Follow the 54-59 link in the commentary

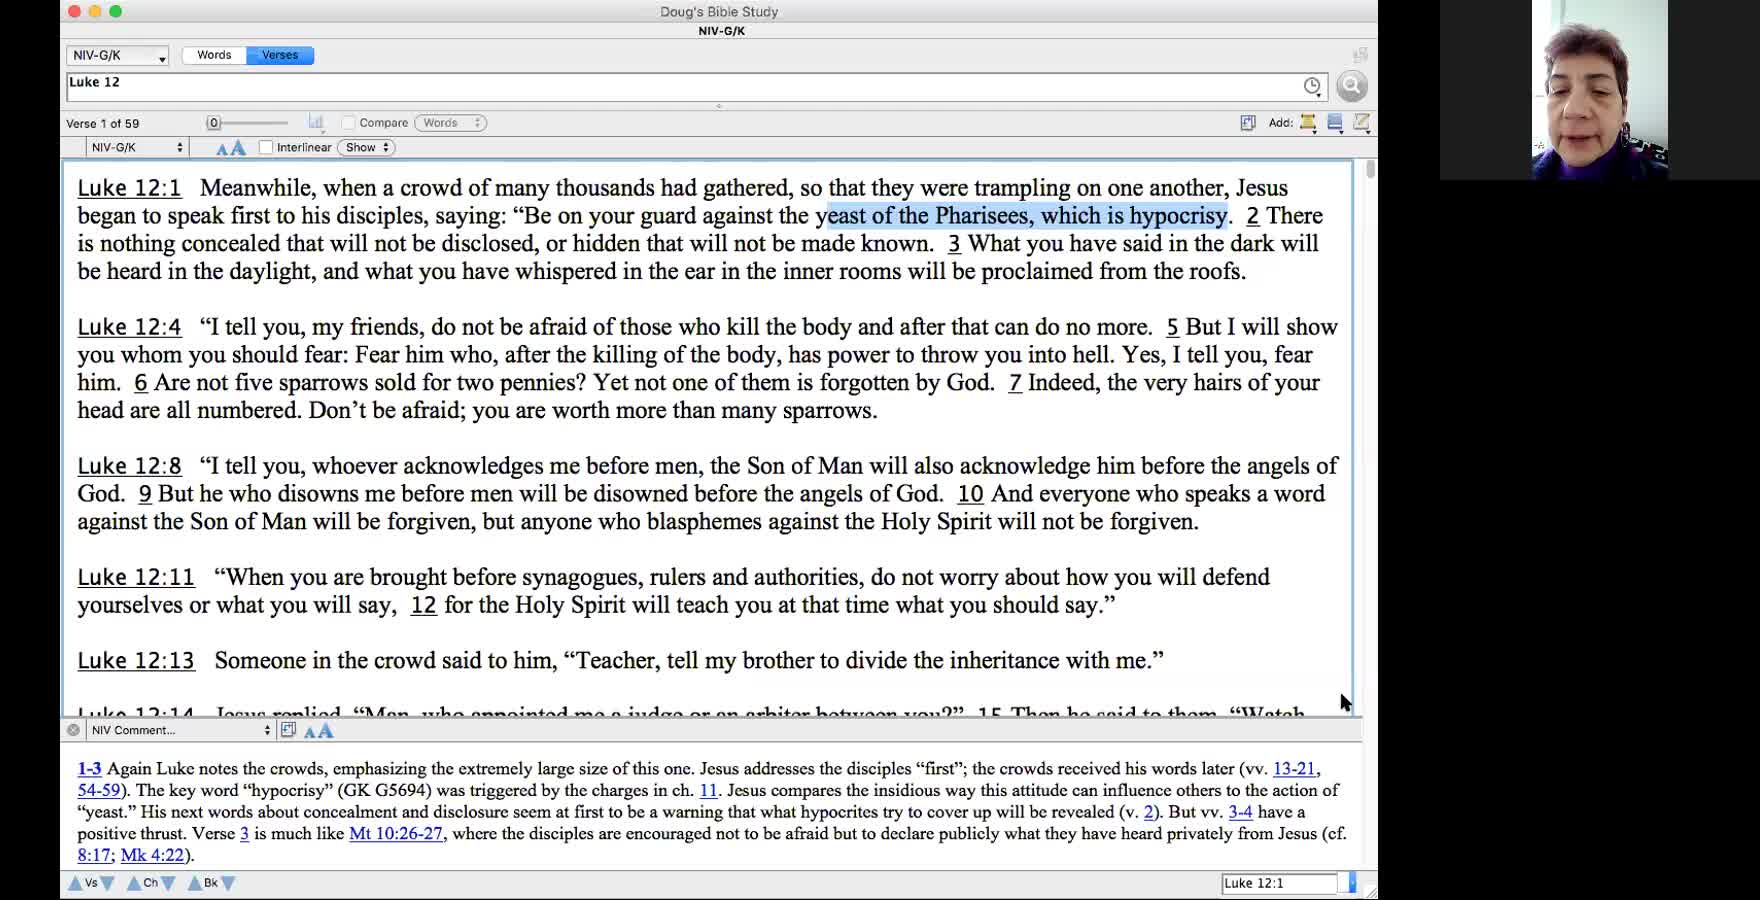(x=99, y=790)
